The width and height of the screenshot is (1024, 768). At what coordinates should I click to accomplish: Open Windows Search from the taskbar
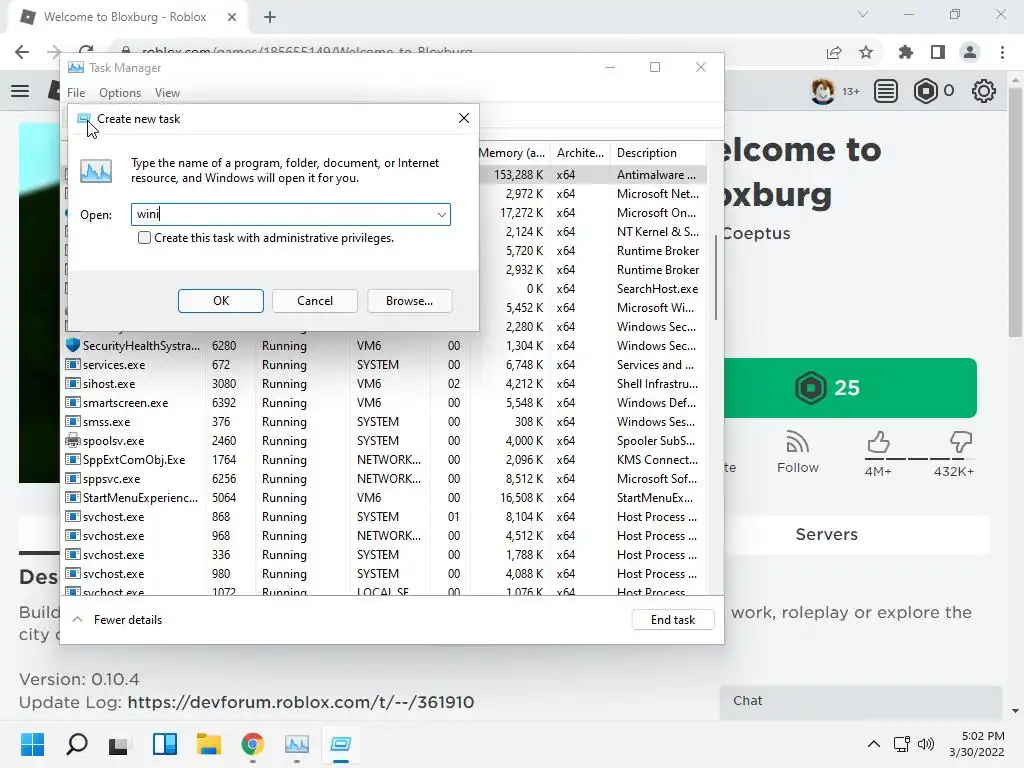77,744
